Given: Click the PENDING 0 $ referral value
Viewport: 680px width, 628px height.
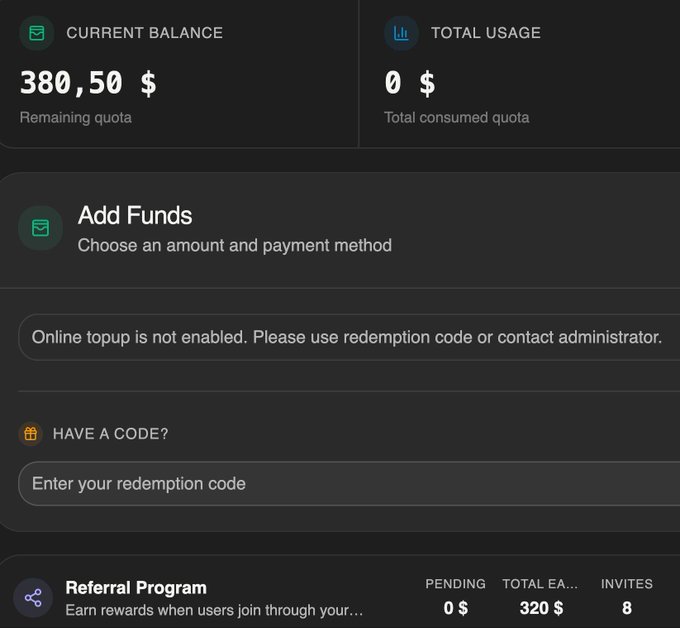Looking at the screenshot, I should coord(455,608).
